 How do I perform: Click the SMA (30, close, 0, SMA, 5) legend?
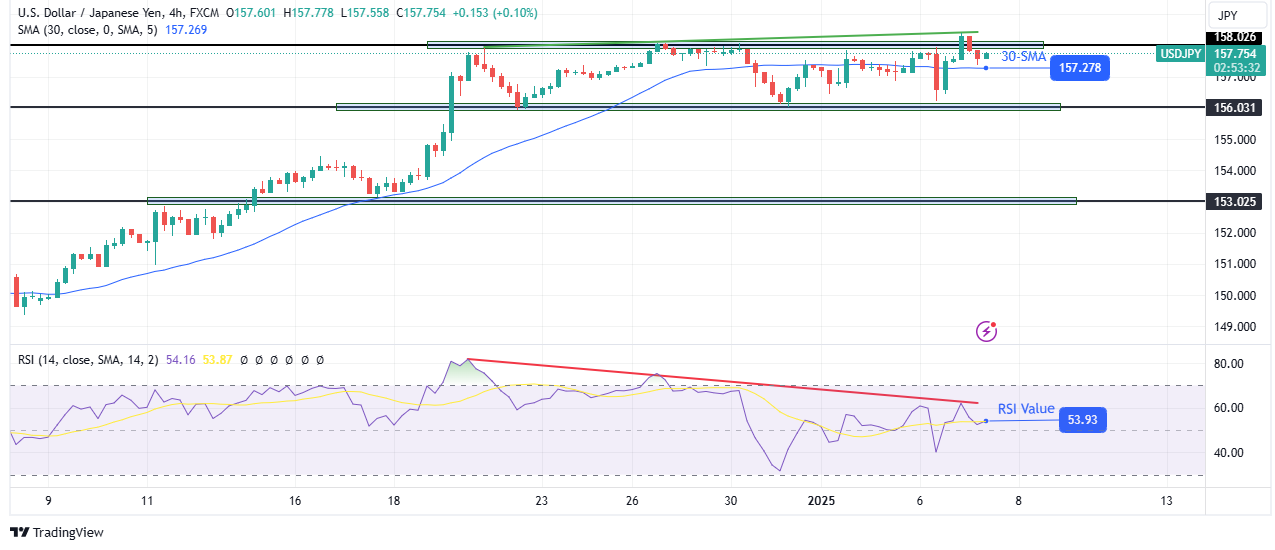pos(87,30)
